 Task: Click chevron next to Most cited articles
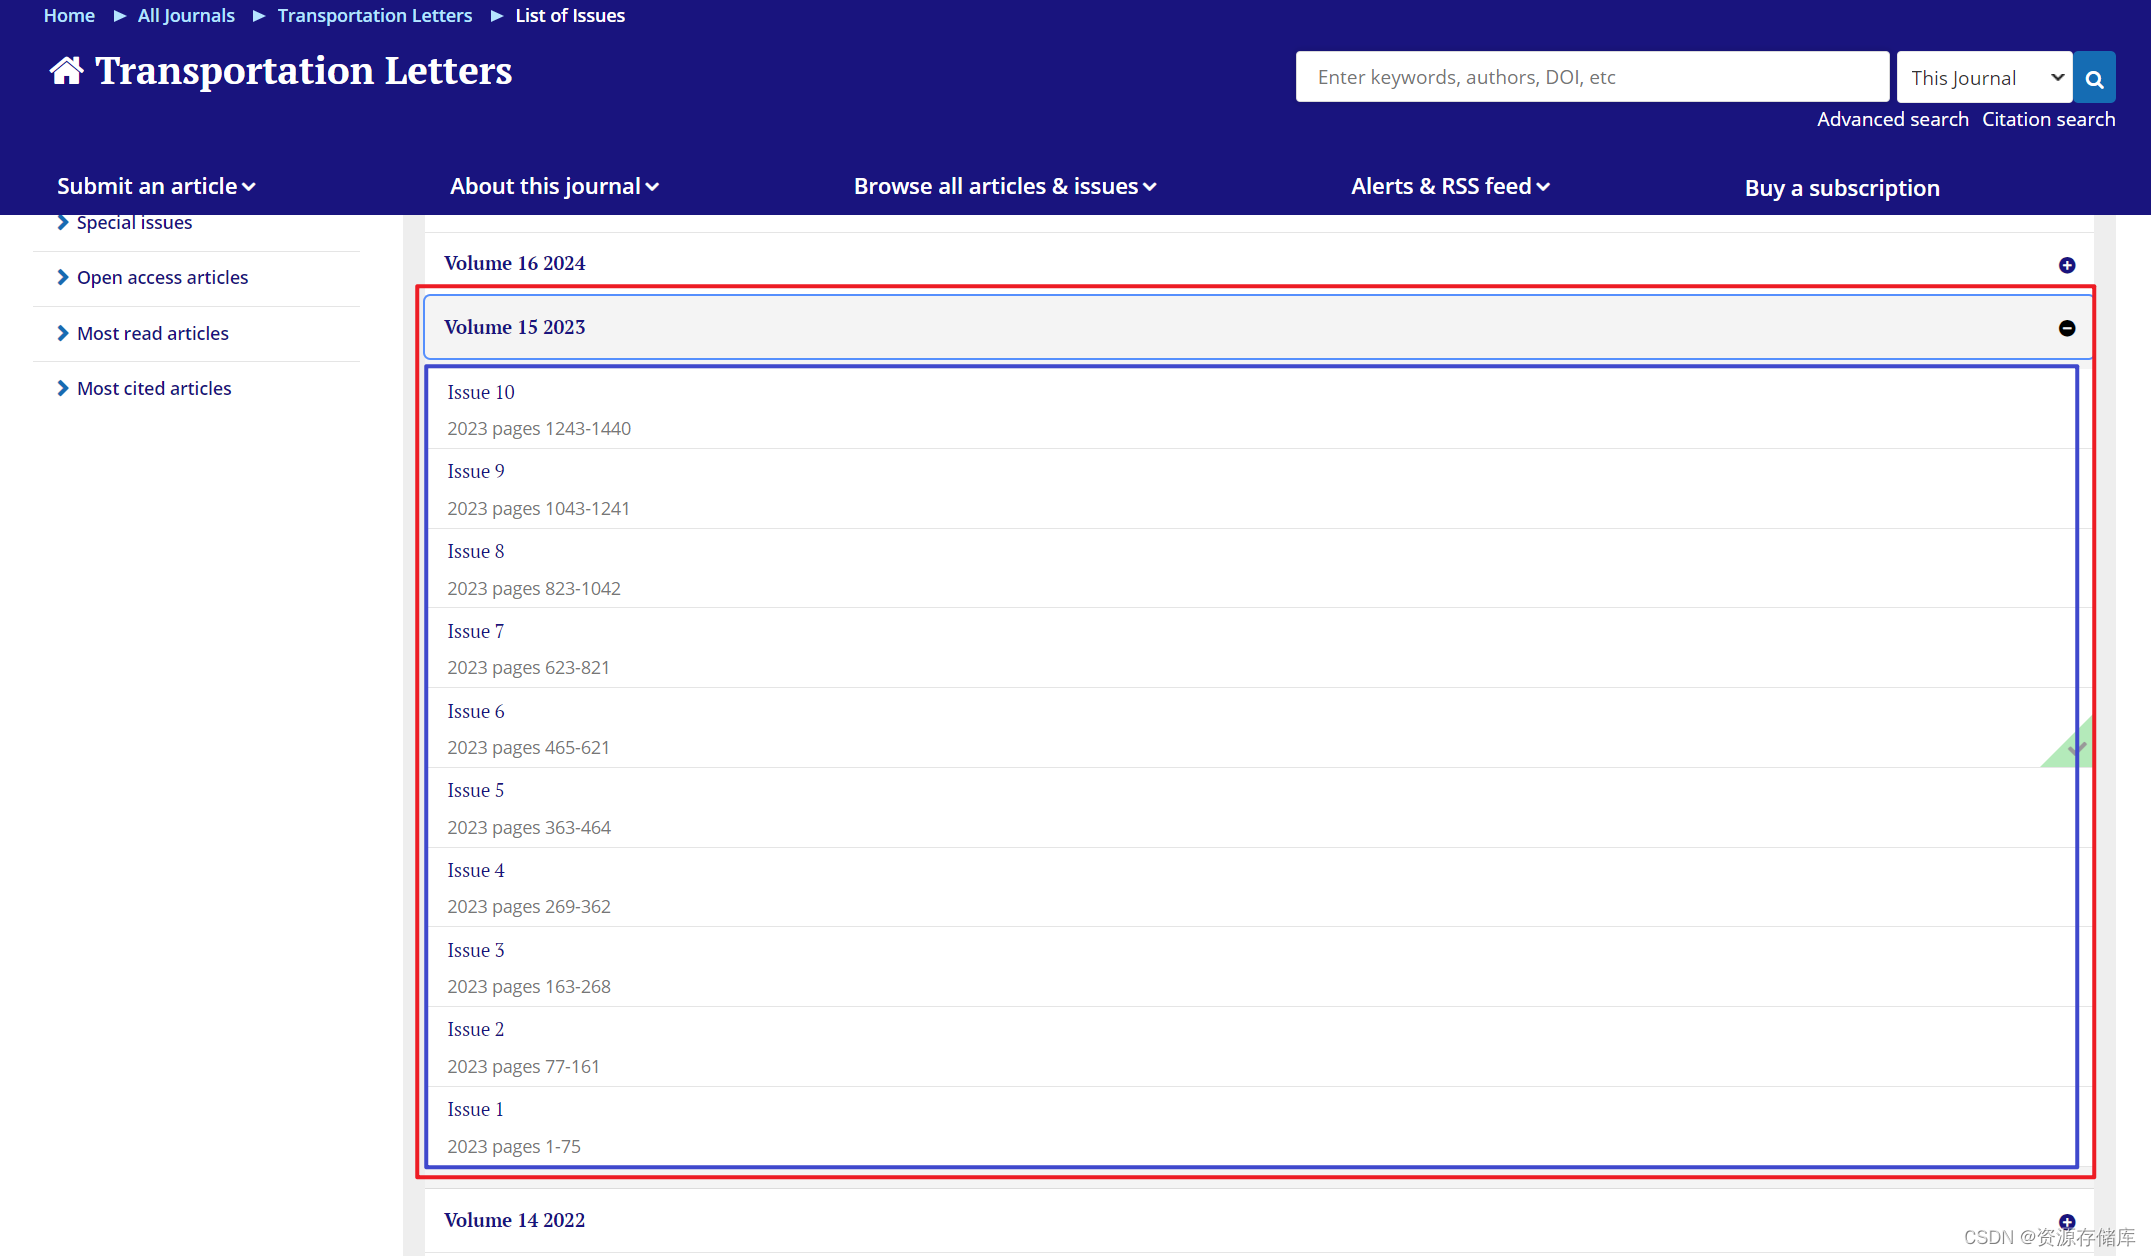[x=63, y=388]
